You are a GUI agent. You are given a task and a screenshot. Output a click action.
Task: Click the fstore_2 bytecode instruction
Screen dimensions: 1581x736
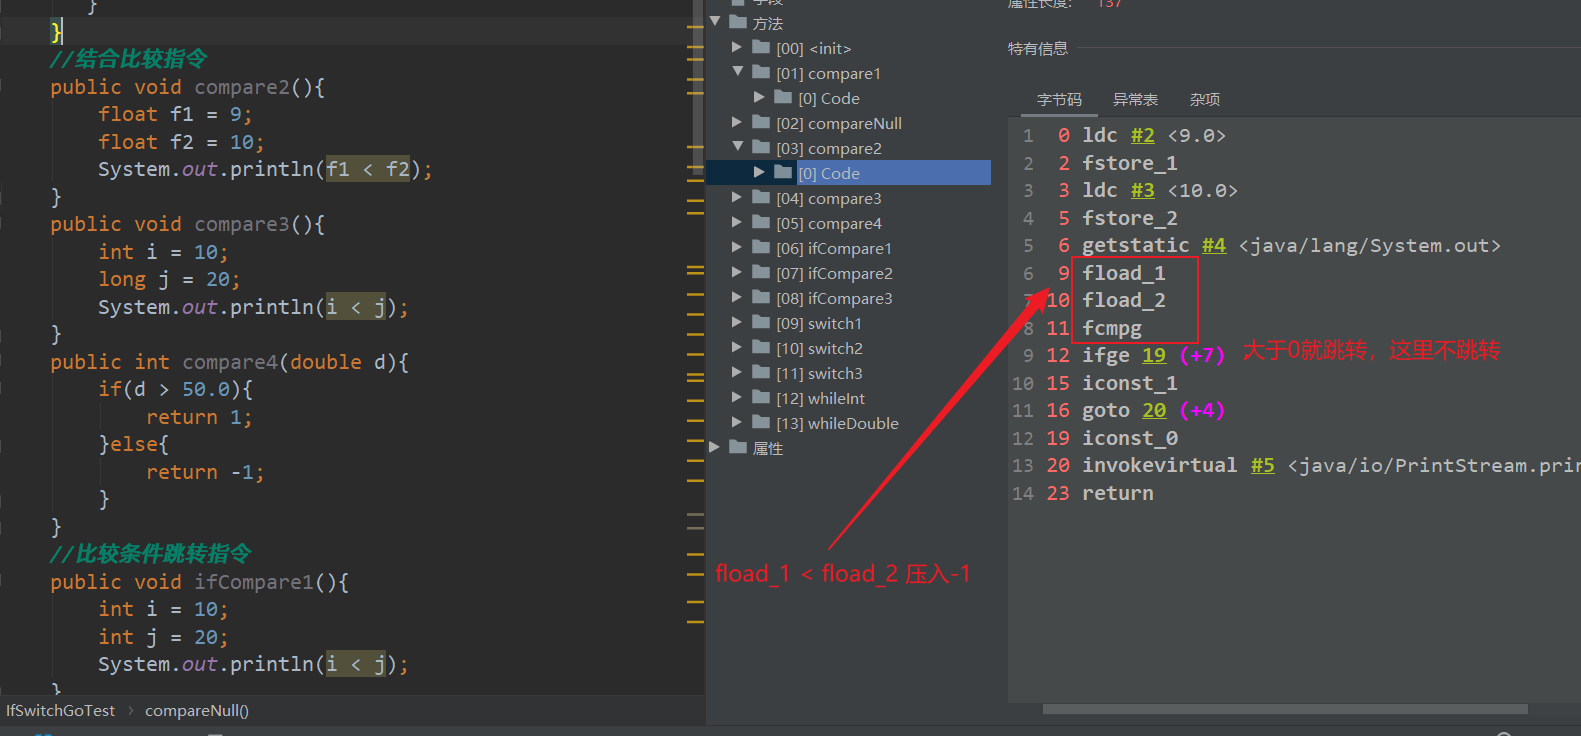click(x=1130, y=218)
